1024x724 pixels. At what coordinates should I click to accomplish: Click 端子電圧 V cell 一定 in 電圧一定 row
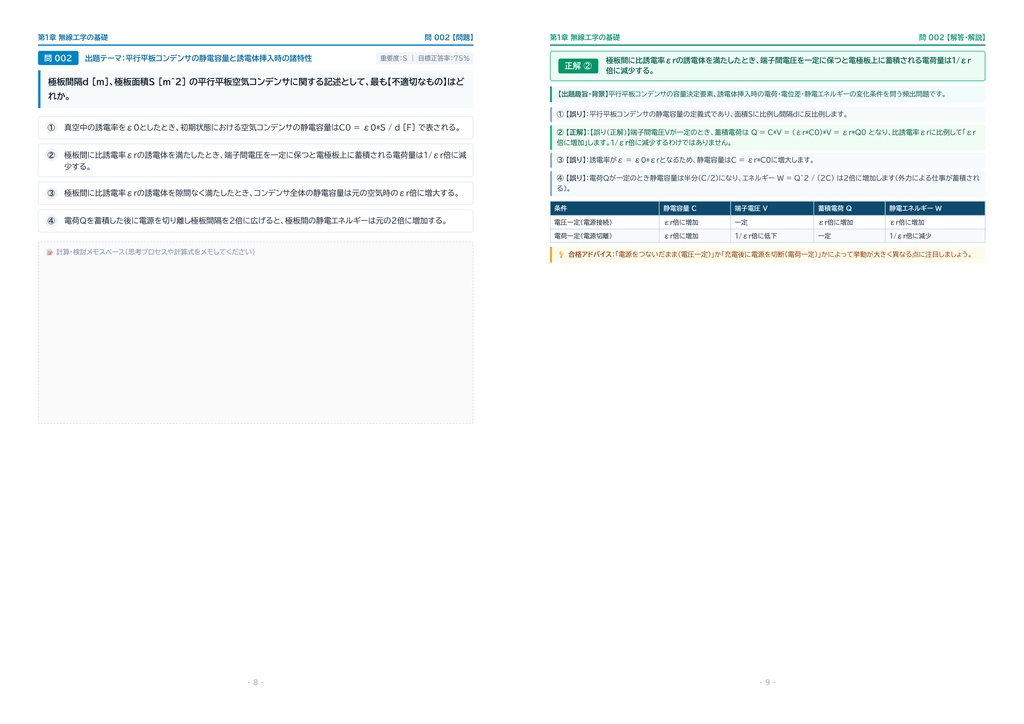(772, 222)
